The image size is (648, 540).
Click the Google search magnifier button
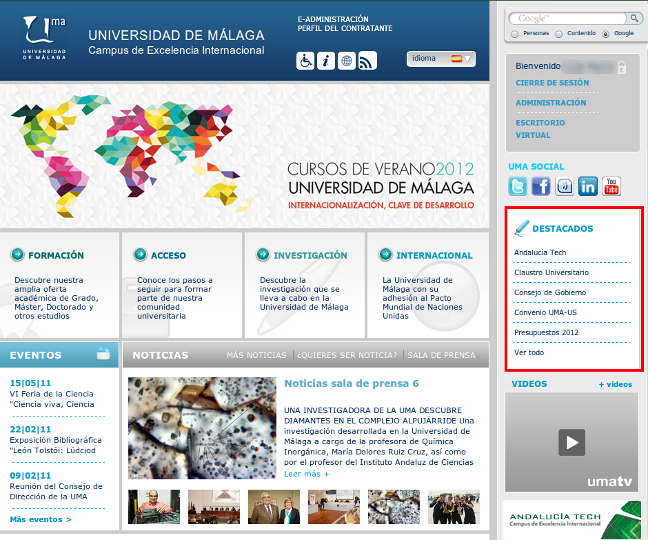coord(634,18)
